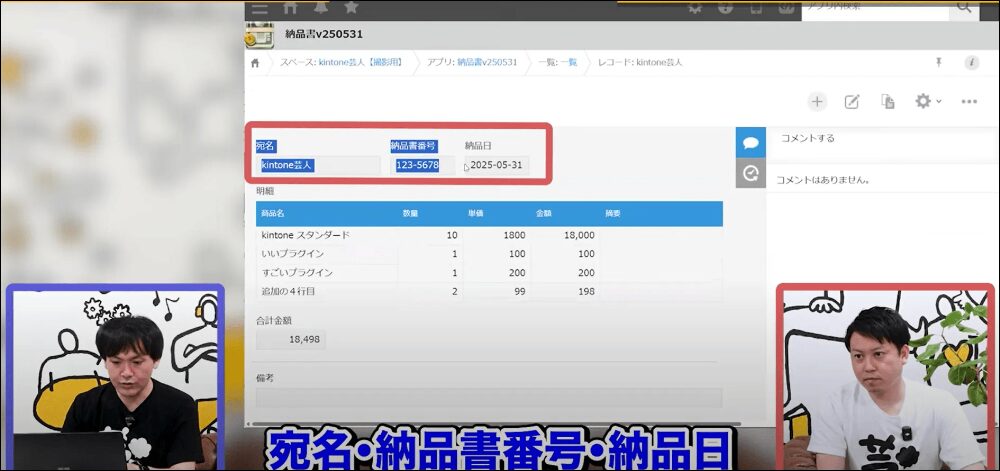Edit this record with the pencil icon
Image resolution: width=1000 pixels, height=471 pixels.
[x=852, y=101]
